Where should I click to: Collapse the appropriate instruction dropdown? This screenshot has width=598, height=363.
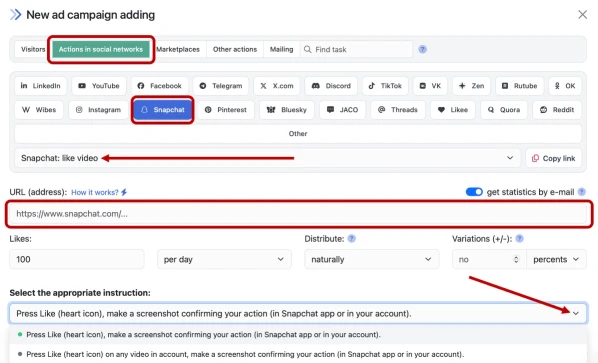298,313
